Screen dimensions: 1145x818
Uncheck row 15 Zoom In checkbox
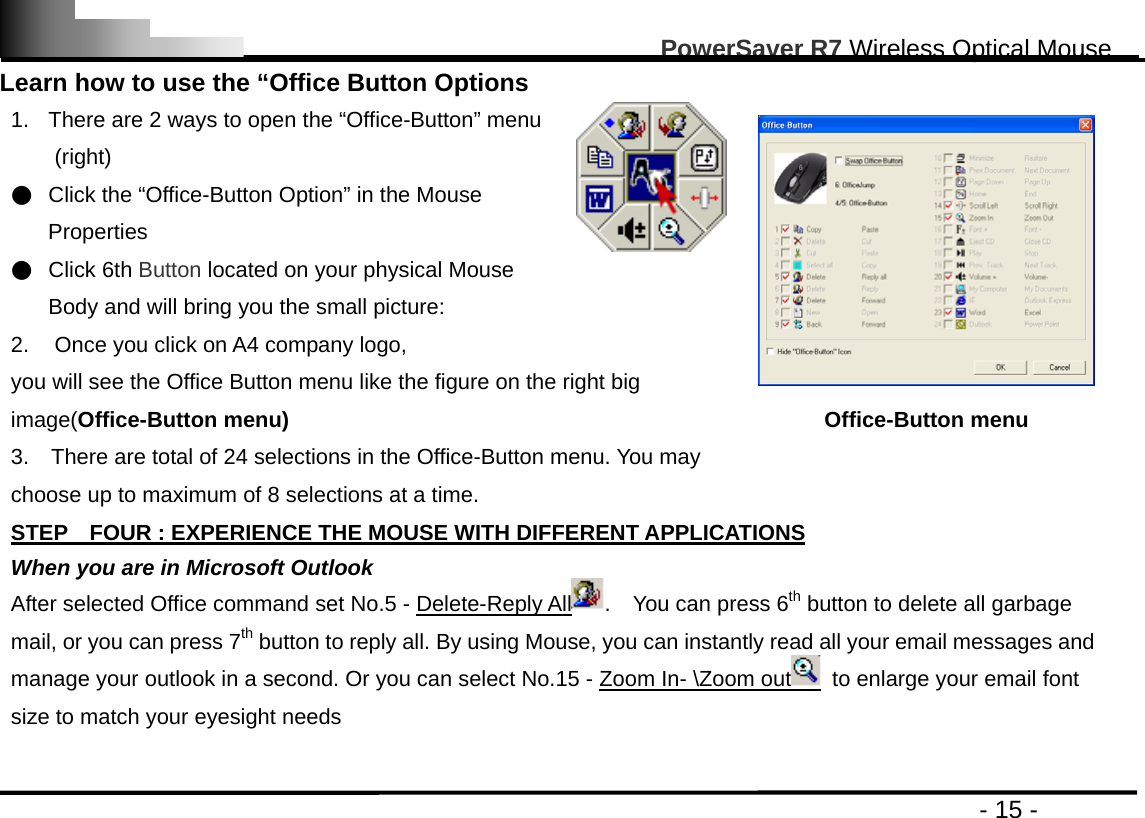tap(949, 218)
